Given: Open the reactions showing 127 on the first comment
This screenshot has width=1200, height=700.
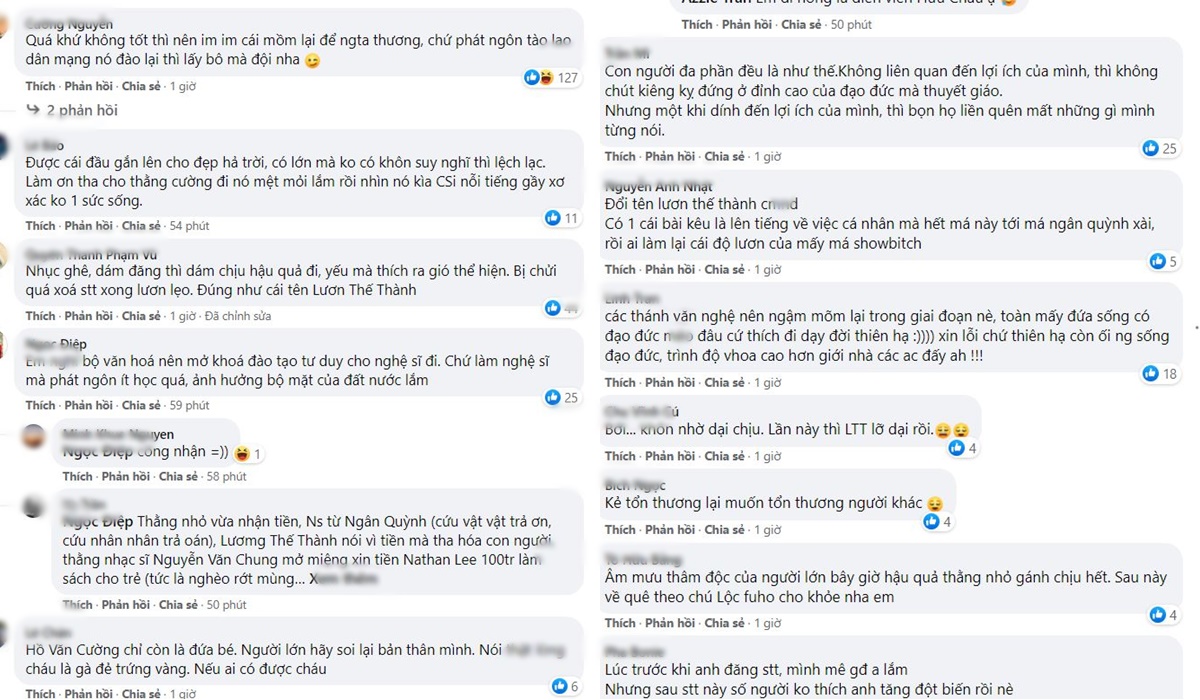Looking at the screenshot, I should (551, 78).
